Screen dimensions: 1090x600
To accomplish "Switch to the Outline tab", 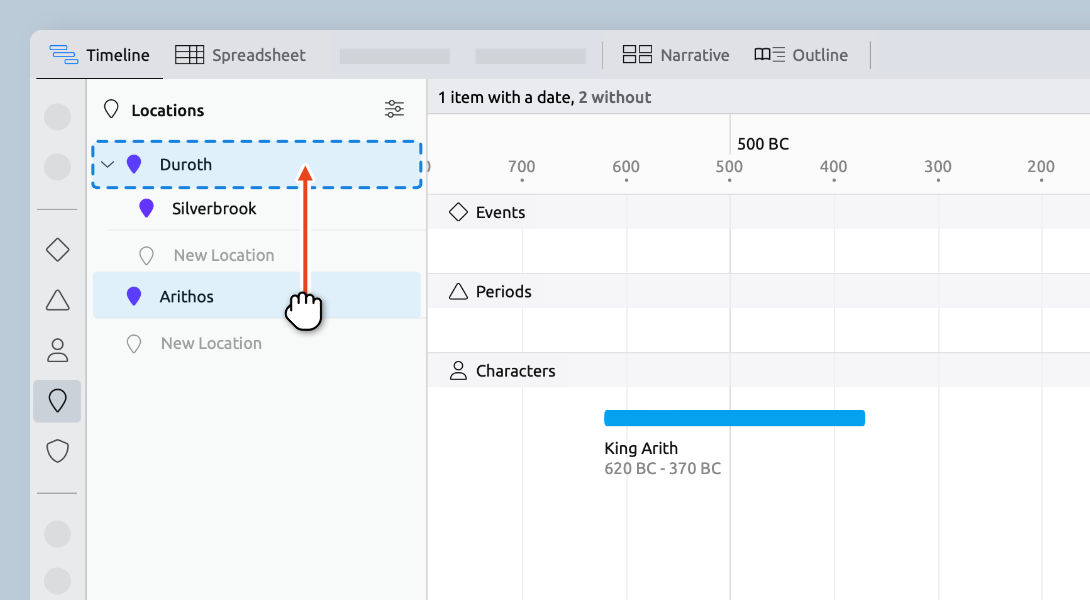I will coord(801,55).
